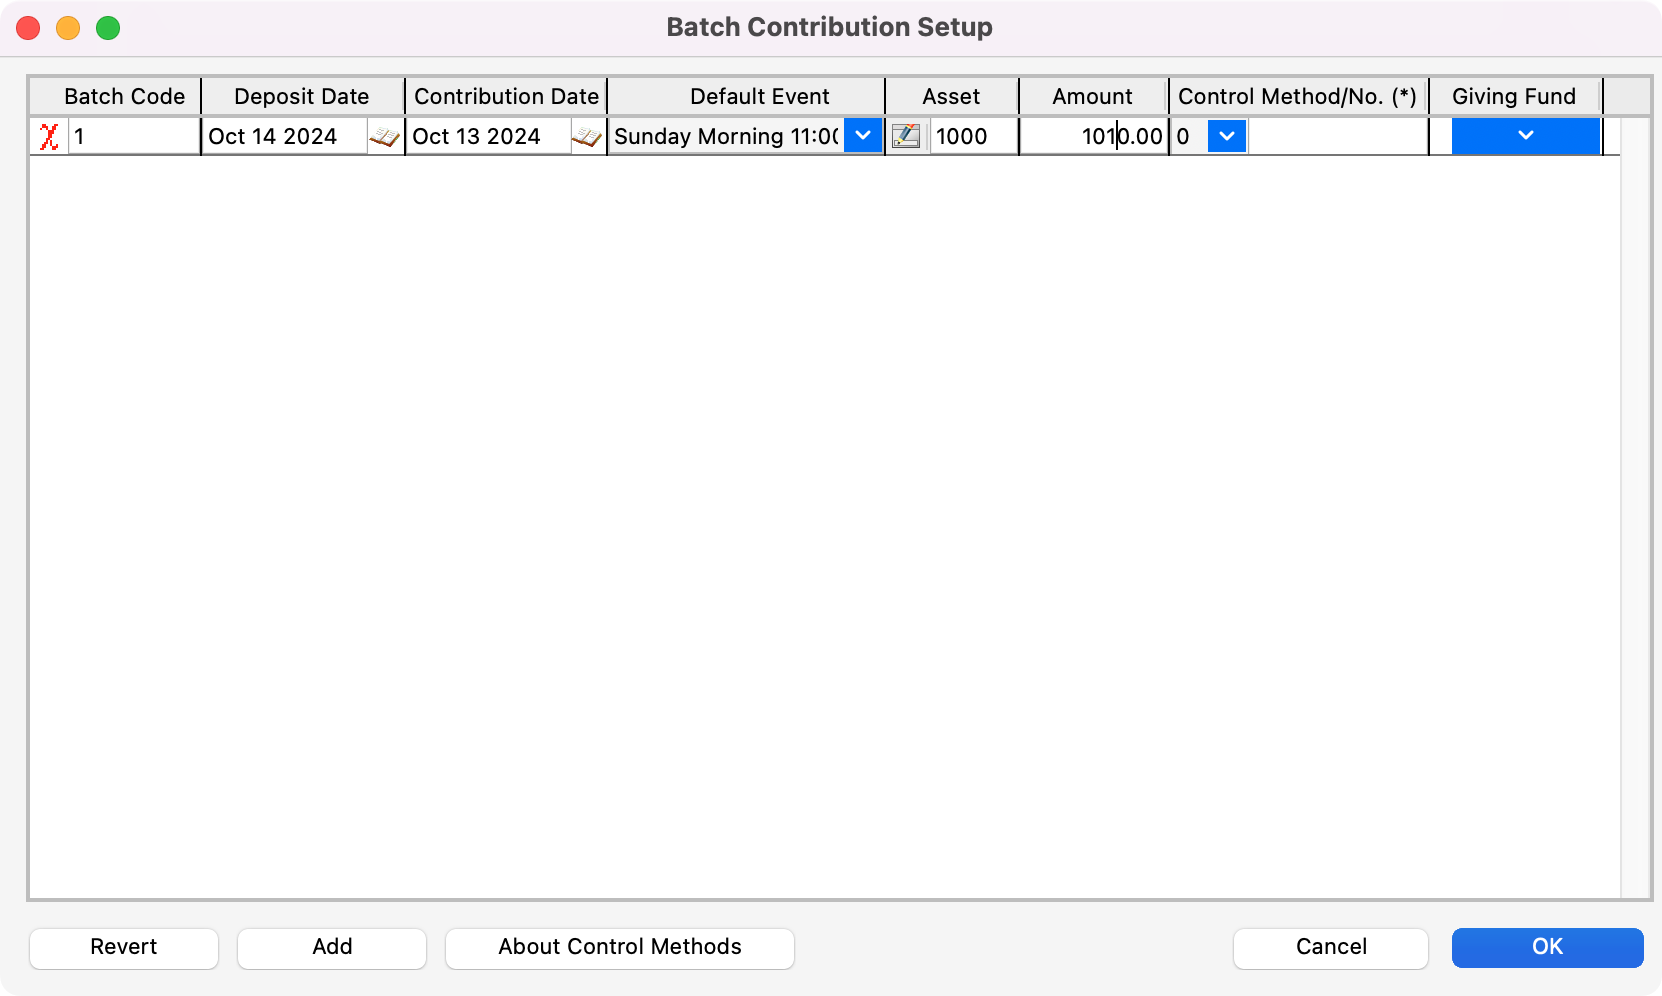Click the Contribution Date text field
The width and height of the screenshot is (1662, 996).
(489, 136)
